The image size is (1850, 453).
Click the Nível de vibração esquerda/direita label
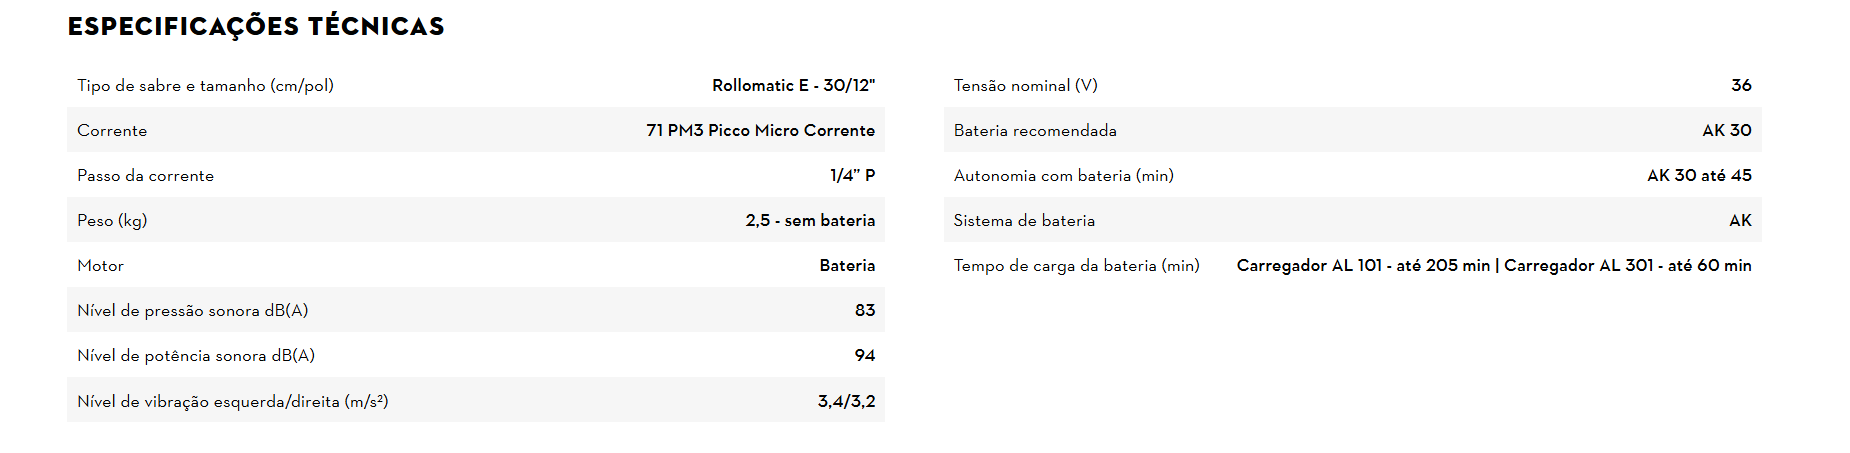tap(232, 402)
